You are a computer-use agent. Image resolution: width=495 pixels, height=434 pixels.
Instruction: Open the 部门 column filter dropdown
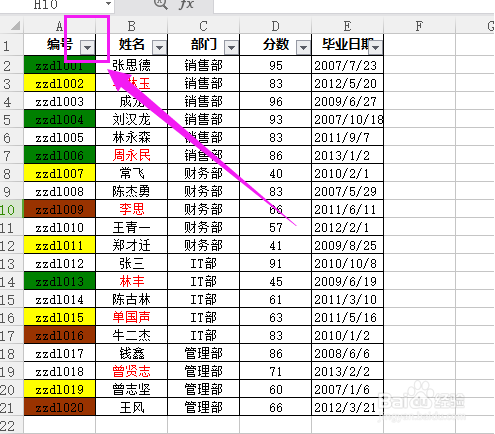(232, 48)
